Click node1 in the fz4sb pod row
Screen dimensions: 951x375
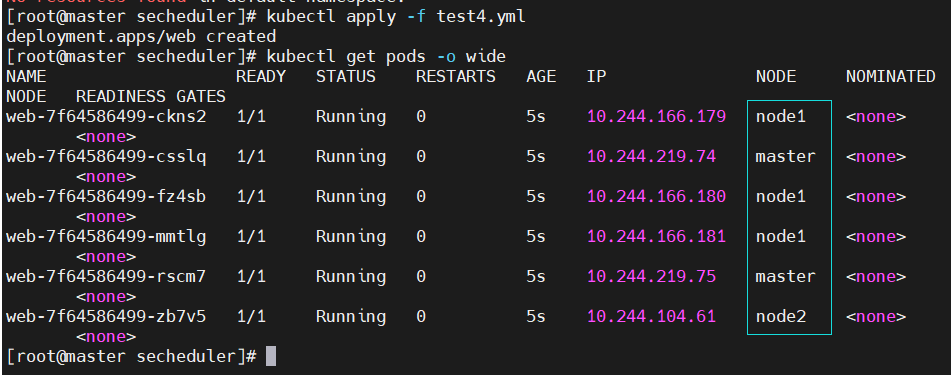pyautogui.click(x=781, y=197)
